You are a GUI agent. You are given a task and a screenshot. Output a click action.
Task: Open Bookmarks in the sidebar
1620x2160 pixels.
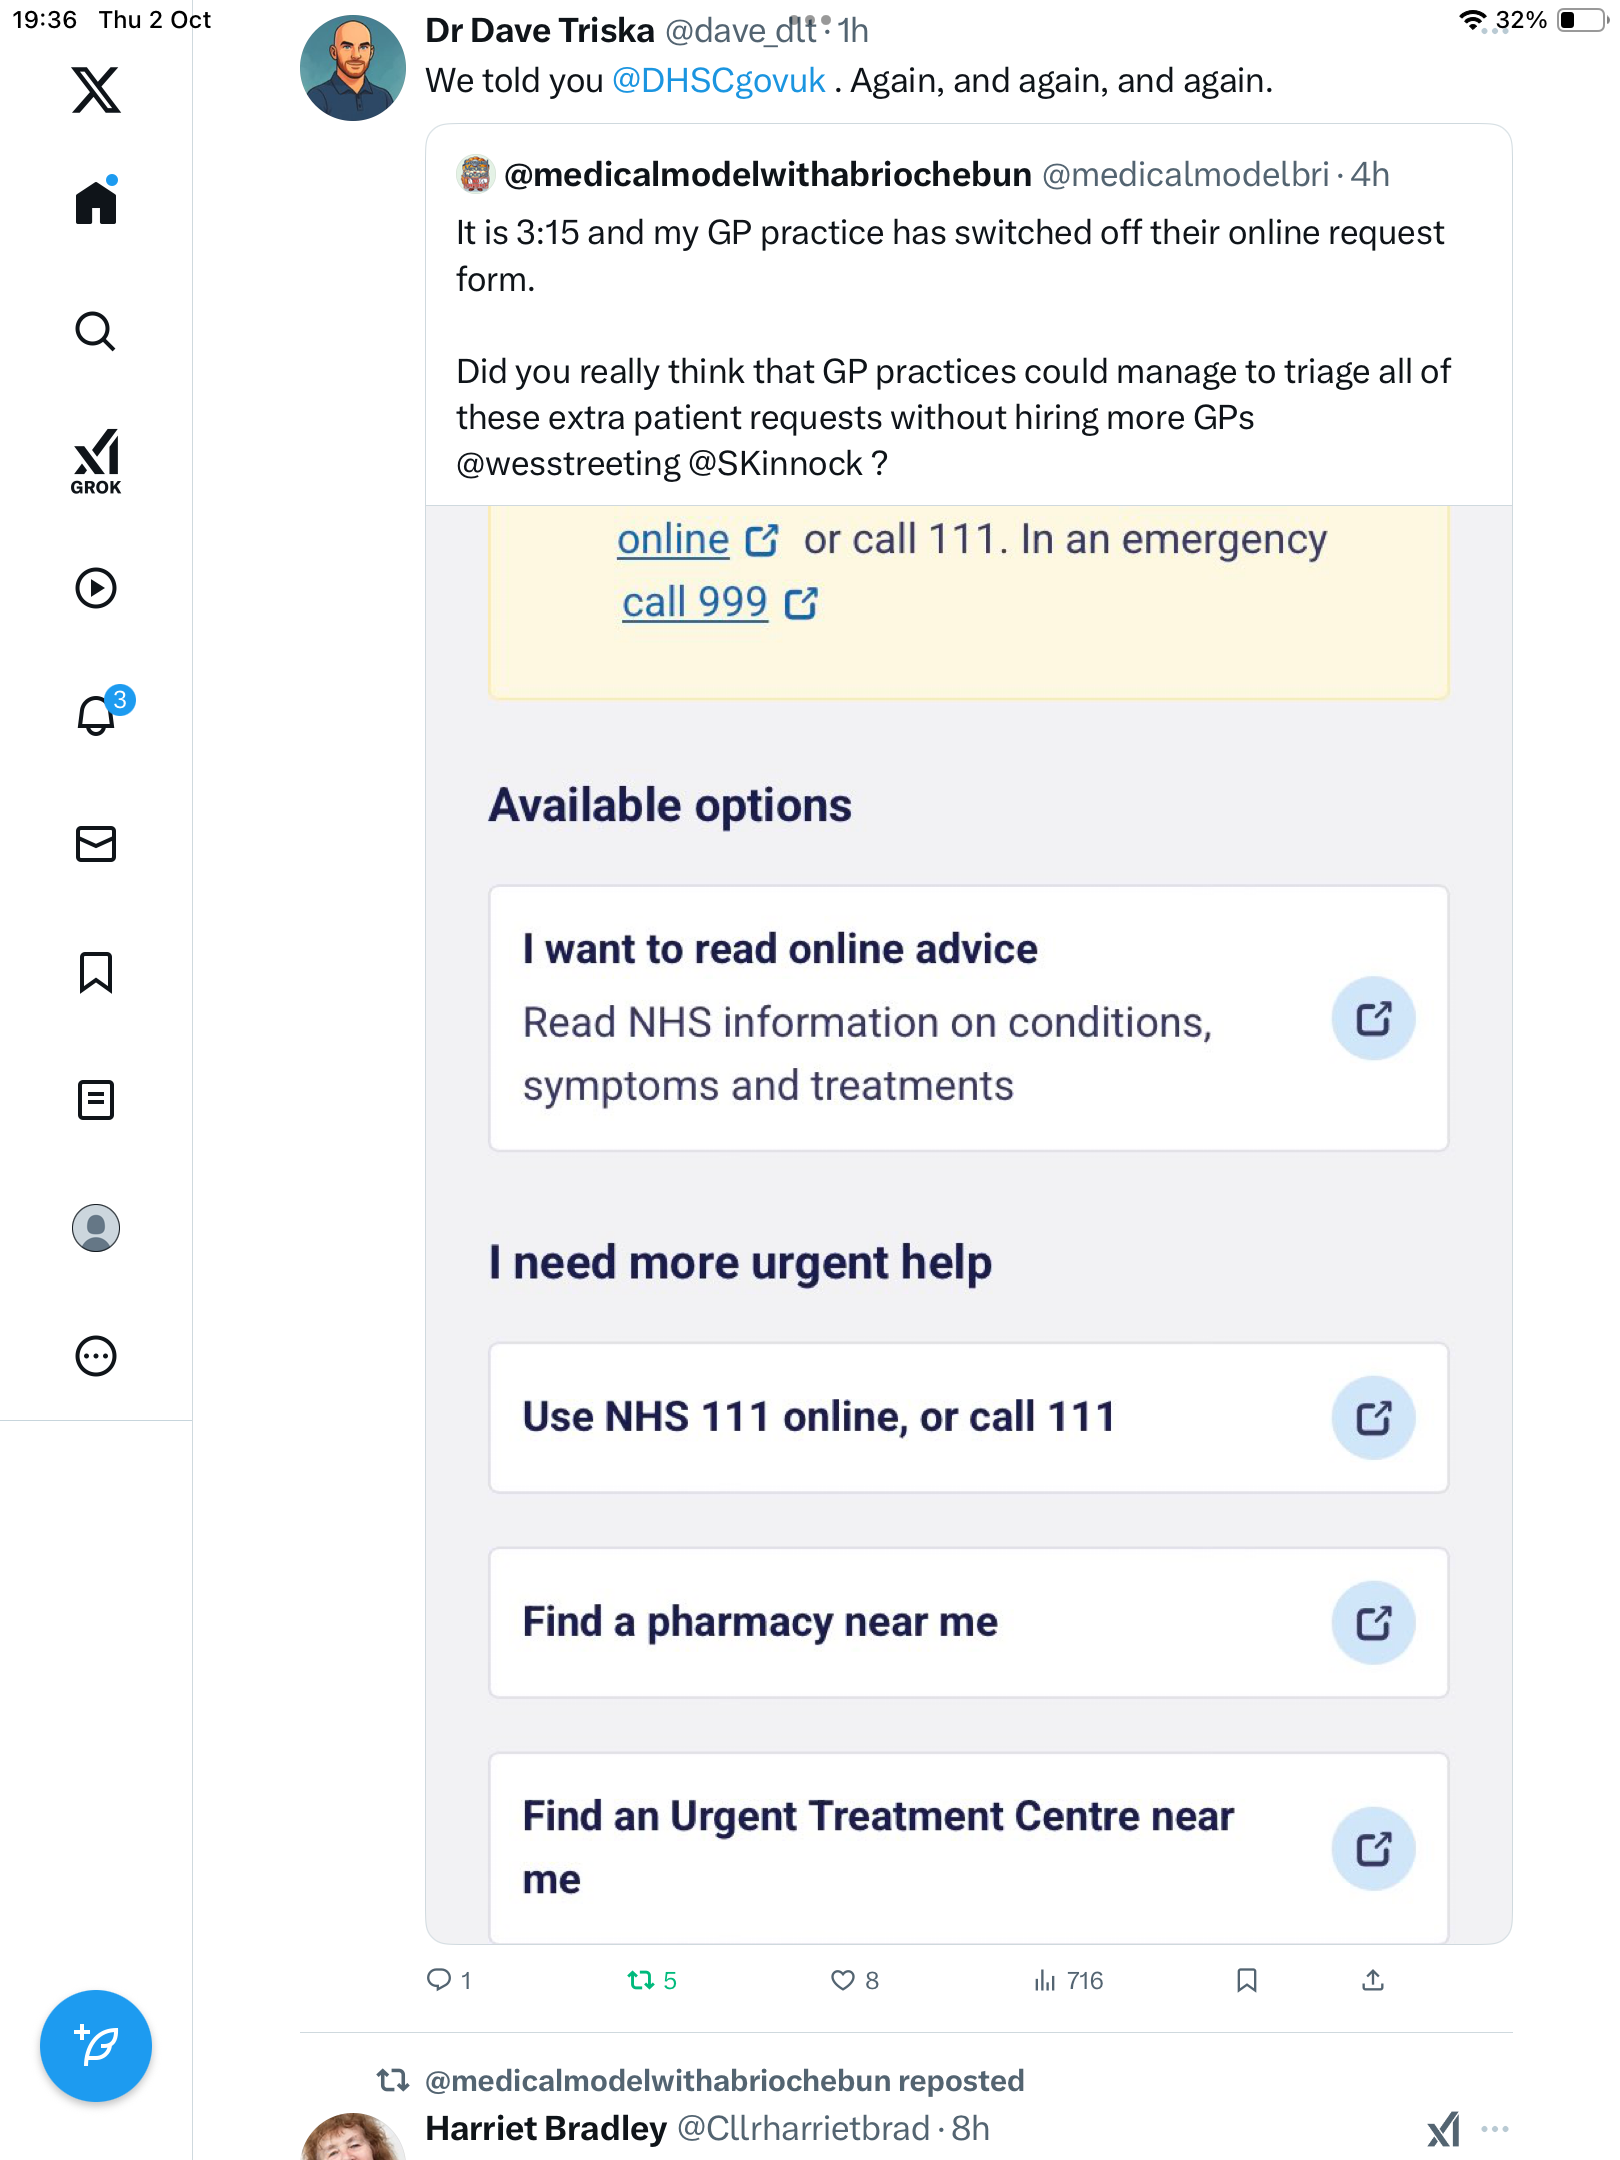(x=96, y=972)
